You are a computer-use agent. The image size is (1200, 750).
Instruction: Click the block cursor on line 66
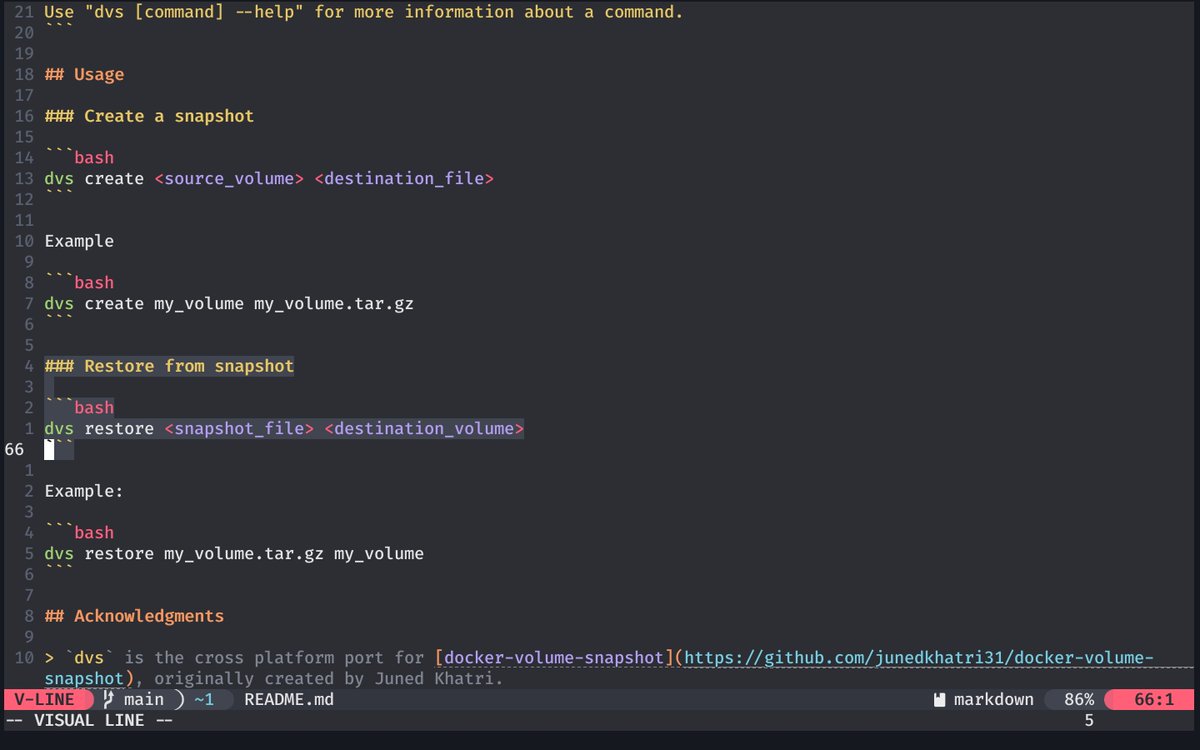click(x=49, y=449)
